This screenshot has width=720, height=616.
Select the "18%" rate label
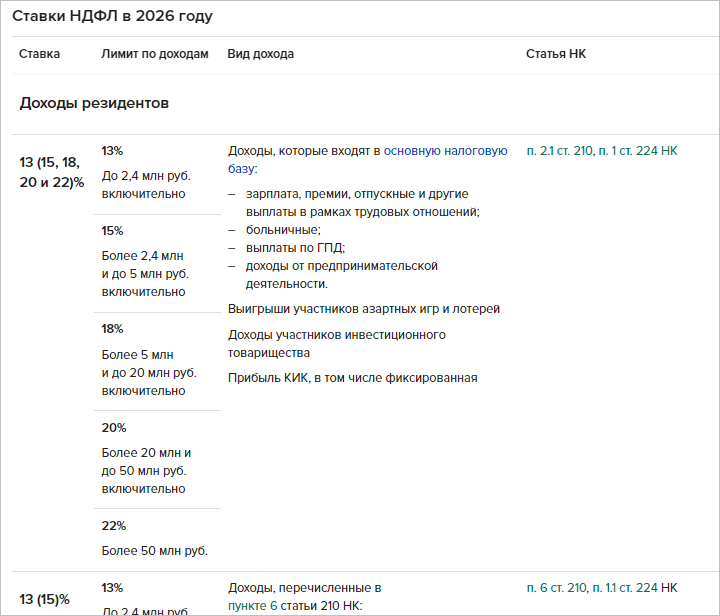pyautogui.click(x=112, y=329)
